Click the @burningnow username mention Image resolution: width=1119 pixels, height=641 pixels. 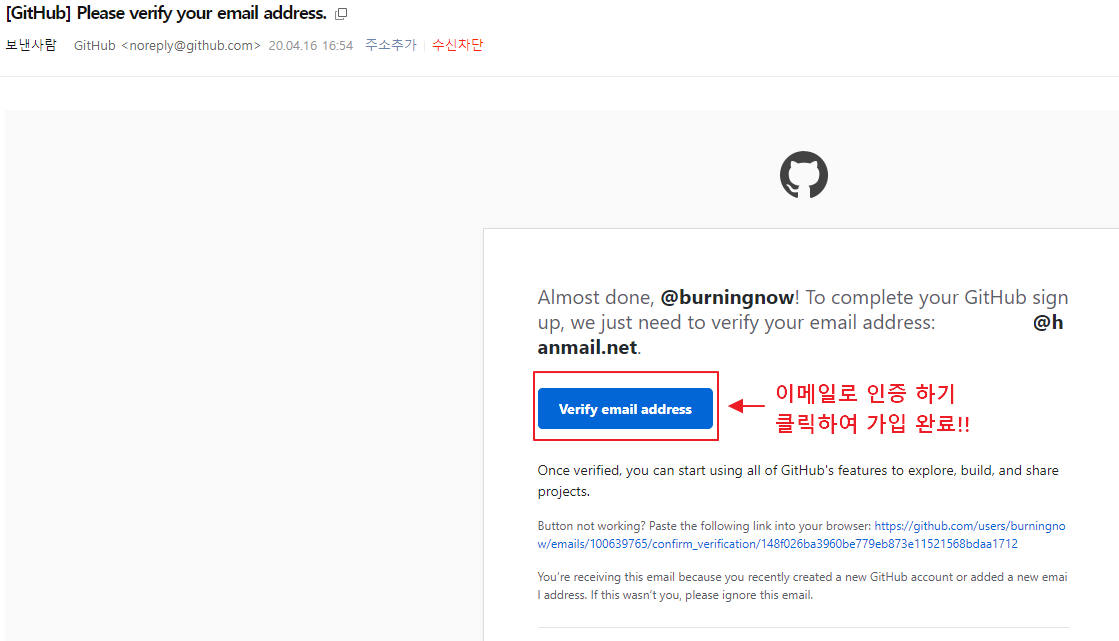(727, 297)
